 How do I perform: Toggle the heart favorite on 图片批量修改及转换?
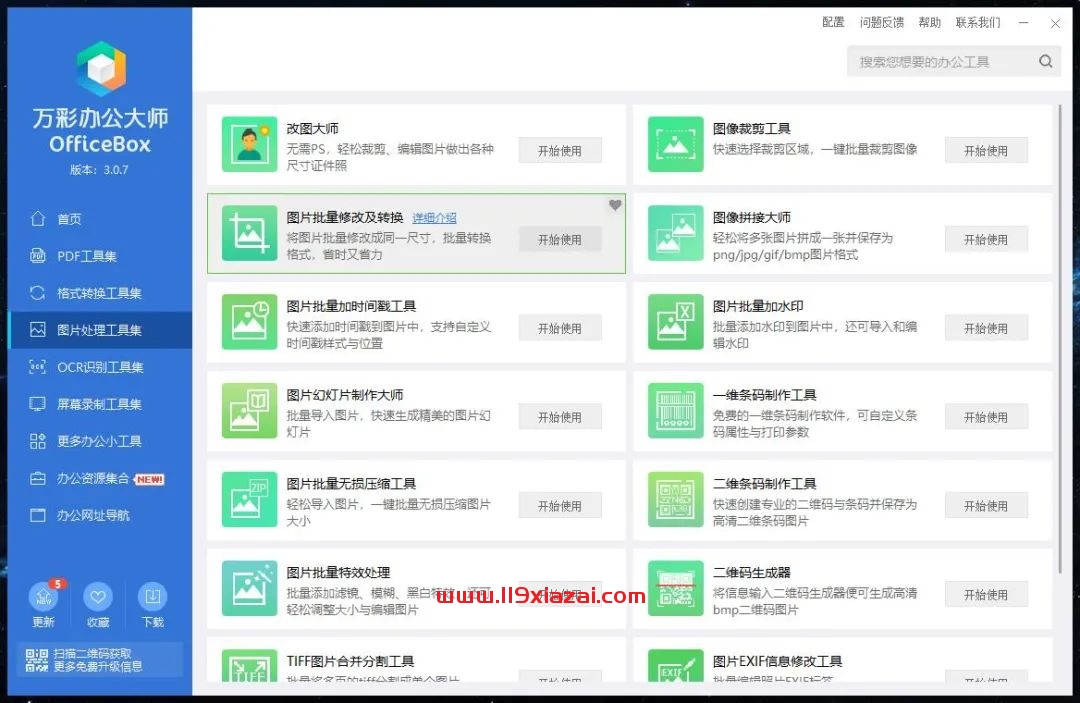[615, 204]
